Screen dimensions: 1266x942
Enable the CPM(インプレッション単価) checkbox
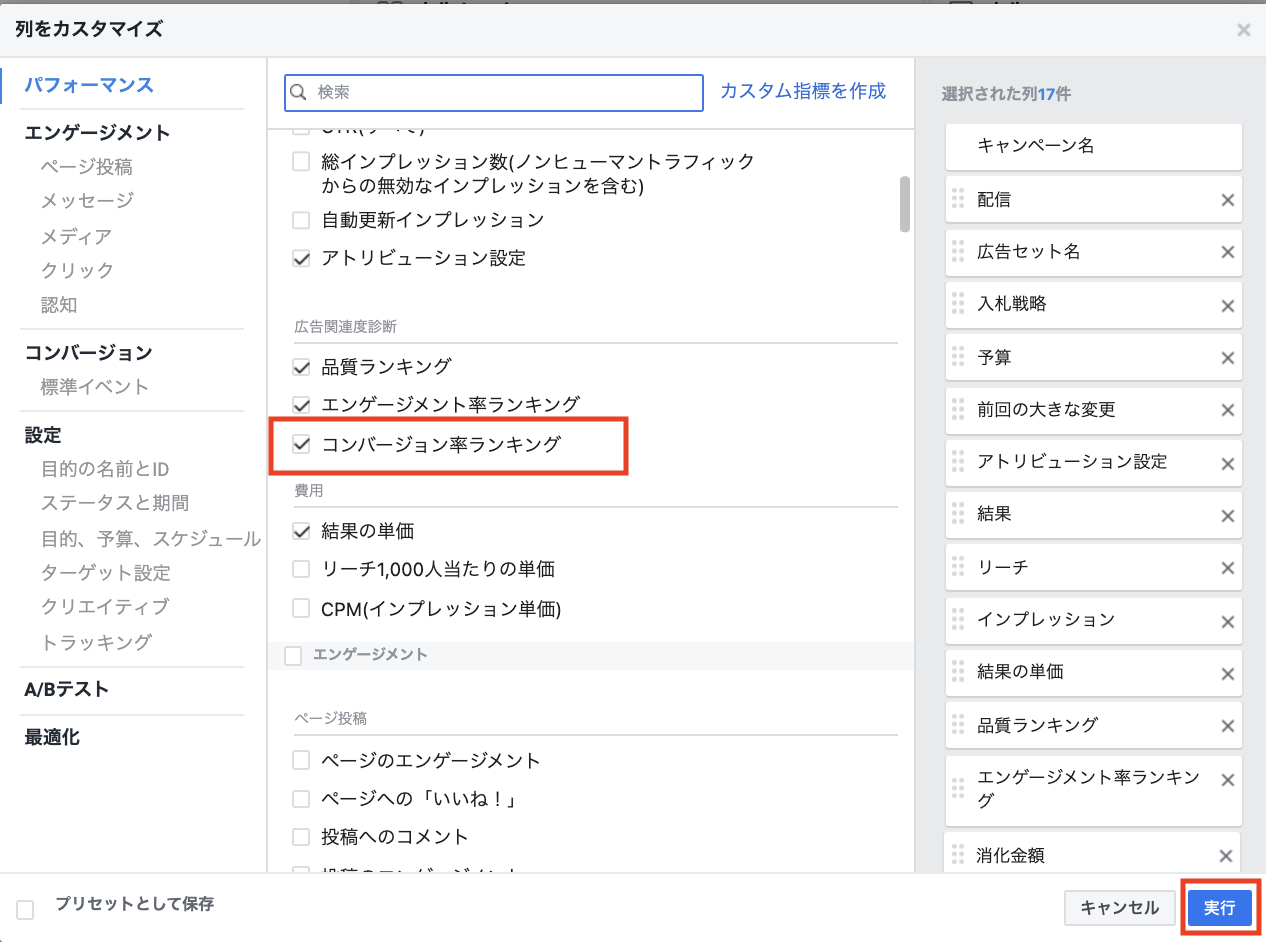(x=301, y=608)
